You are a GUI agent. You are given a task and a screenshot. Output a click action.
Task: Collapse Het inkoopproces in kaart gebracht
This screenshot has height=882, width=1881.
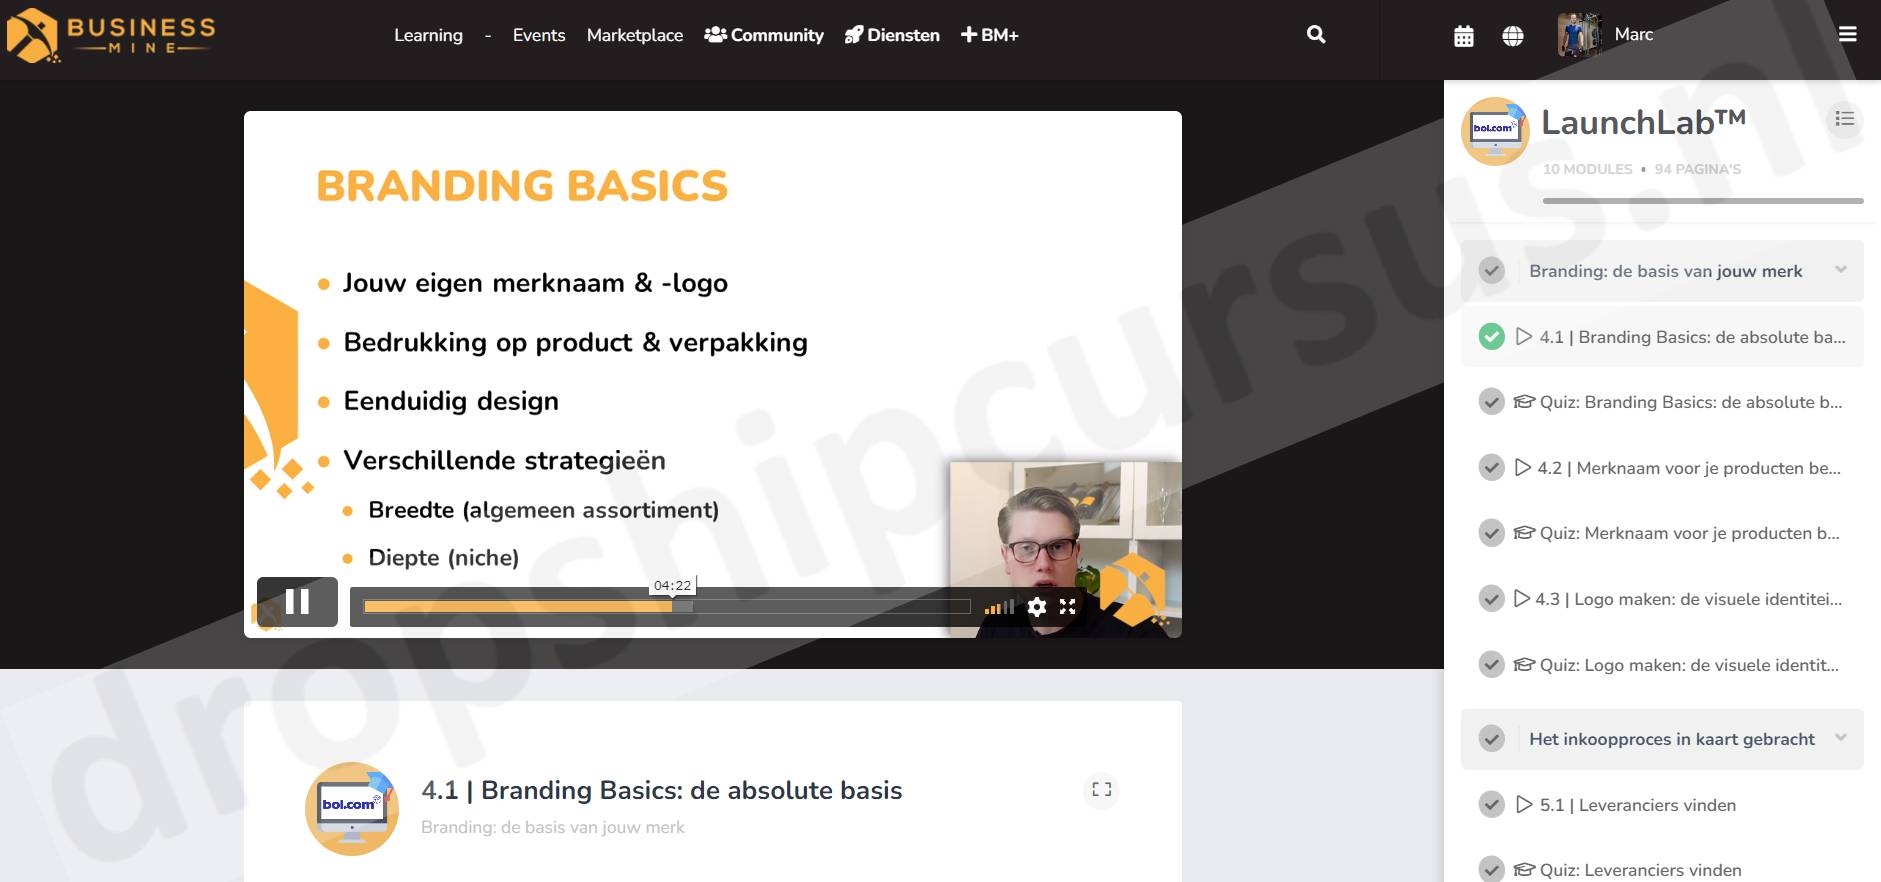(1841, 739)
